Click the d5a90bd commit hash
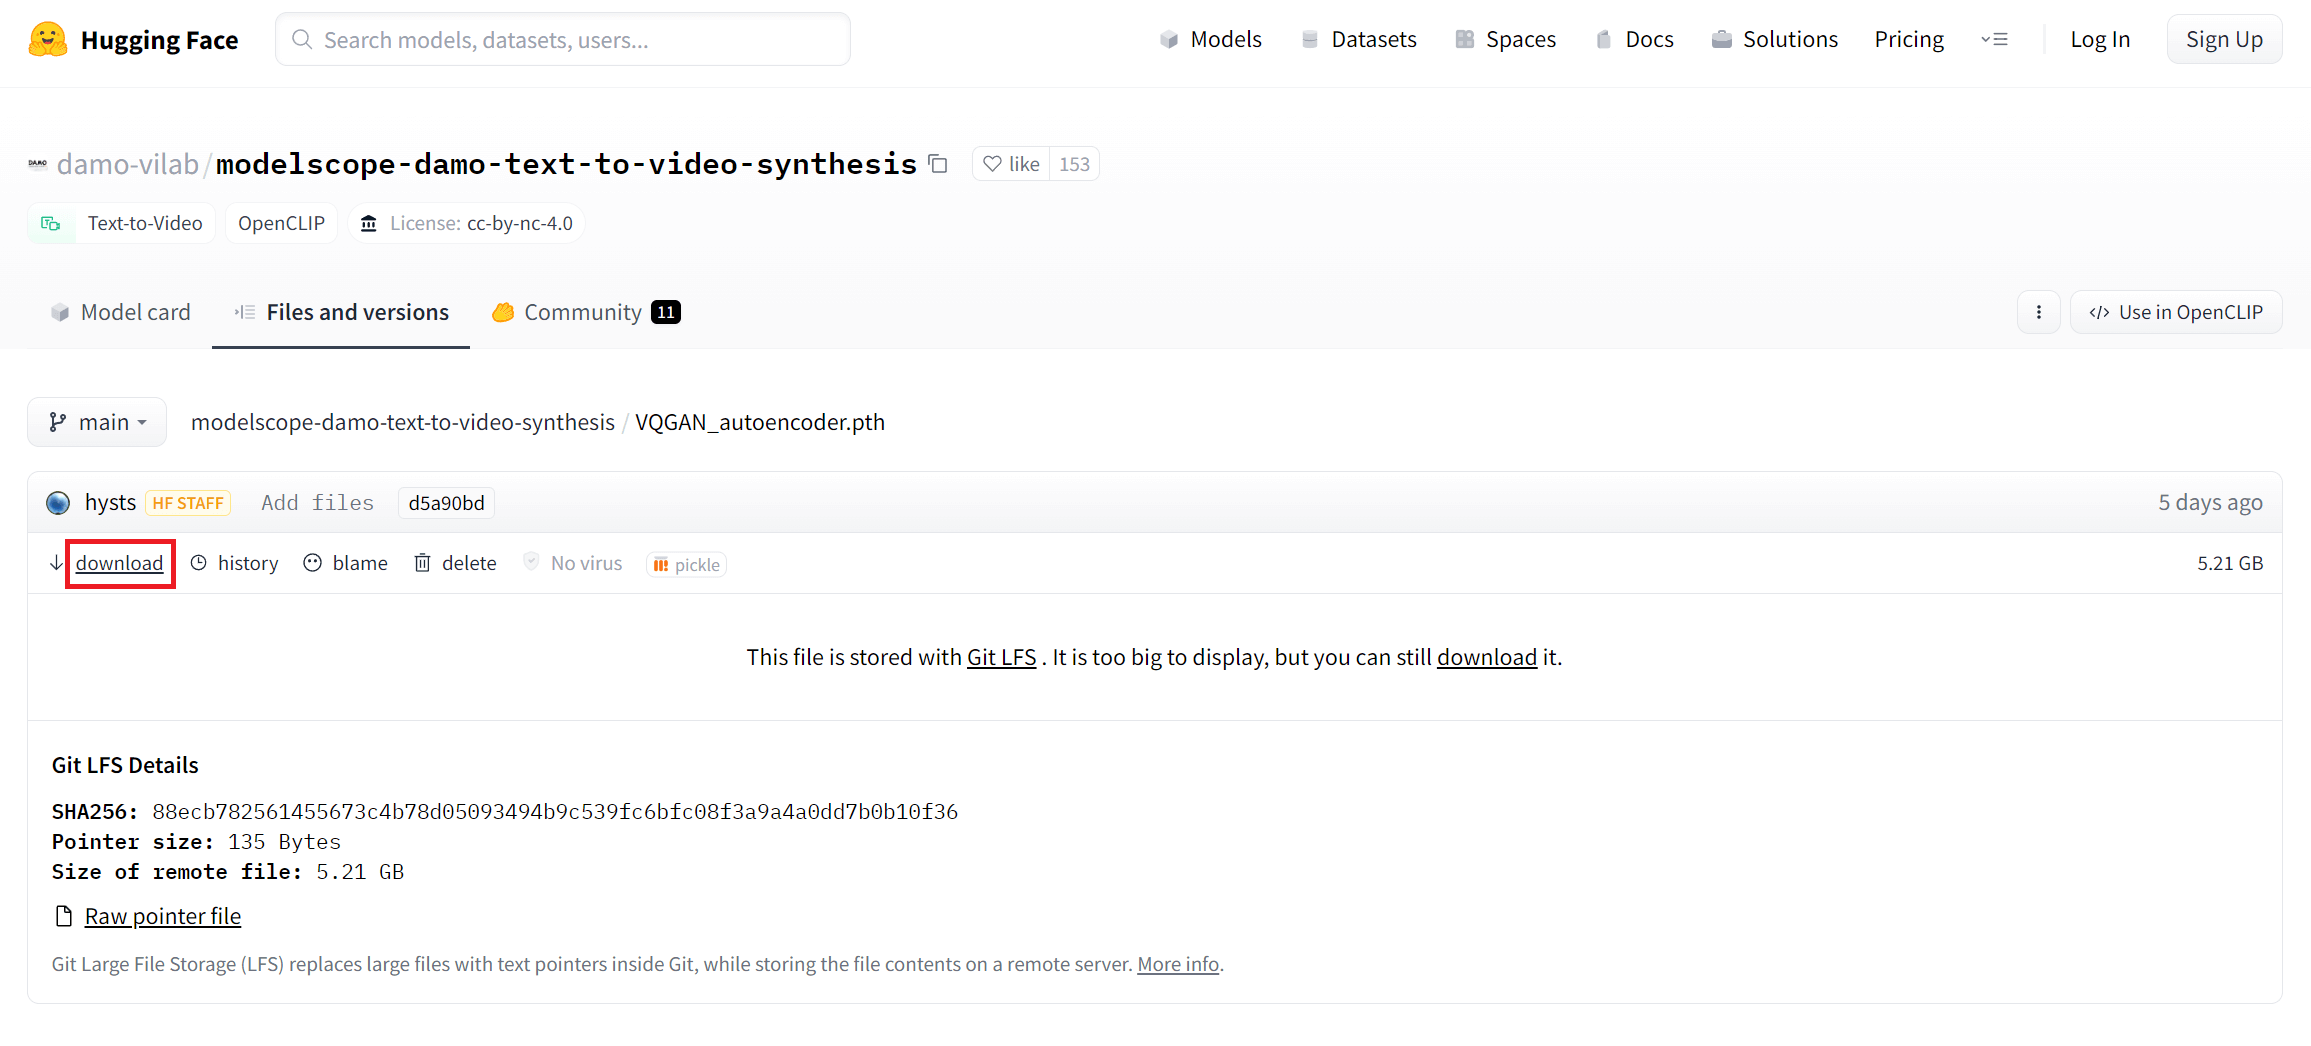 pyautogui.click(x=446, y=502)
